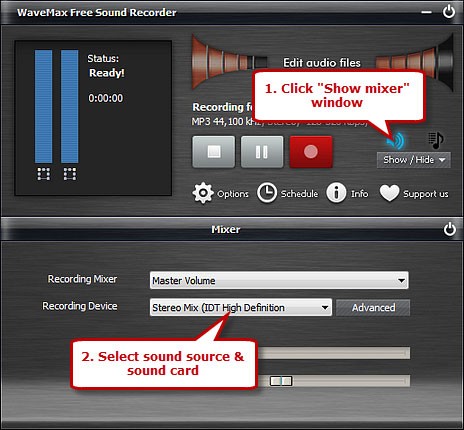Minimize the WaveMax recorder window

tap(426, 12)
